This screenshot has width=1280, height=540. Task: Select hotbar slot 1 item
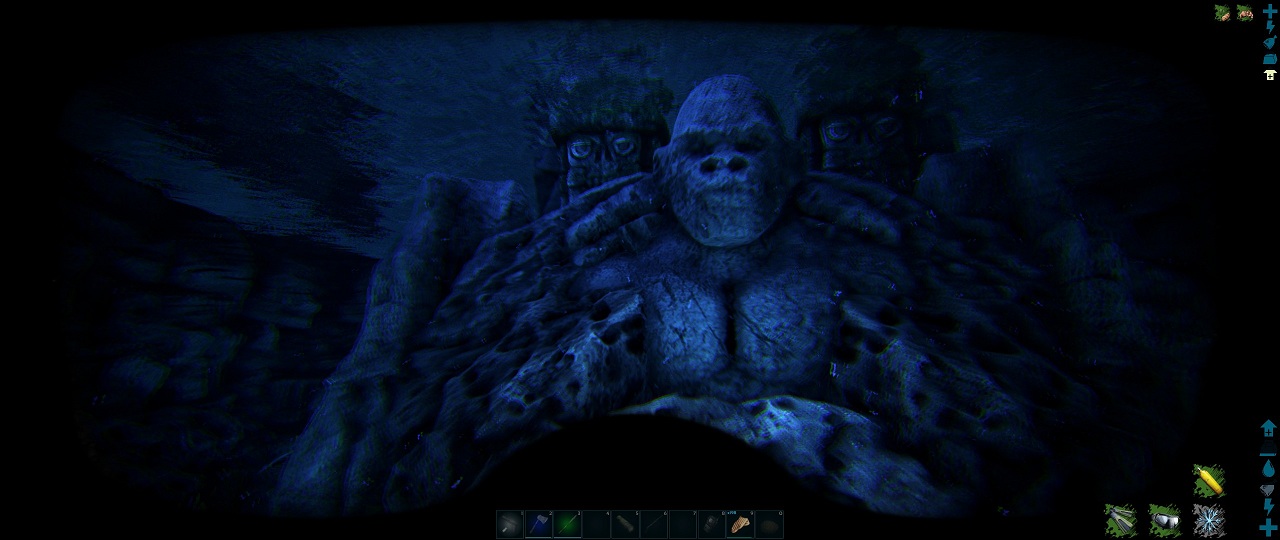(510, 524)
